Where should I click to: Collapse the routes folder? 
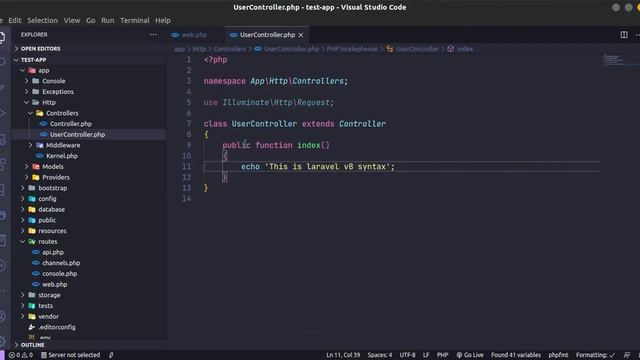[x=89, y=242]
